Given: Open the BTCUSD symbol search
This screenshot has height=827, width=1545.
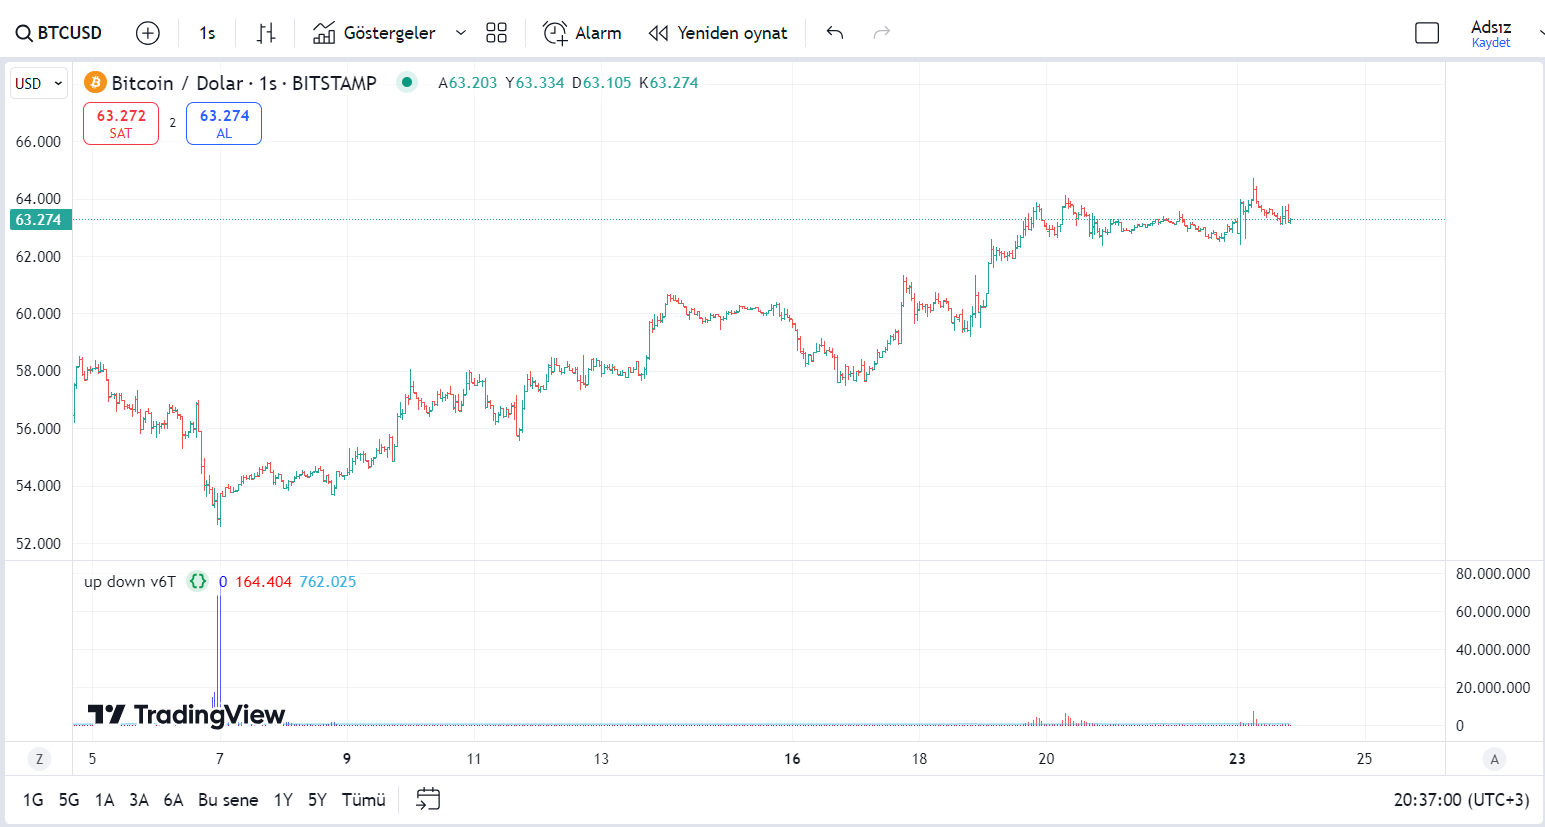Looking at the screenshot, I should click(x=59, y=33).
